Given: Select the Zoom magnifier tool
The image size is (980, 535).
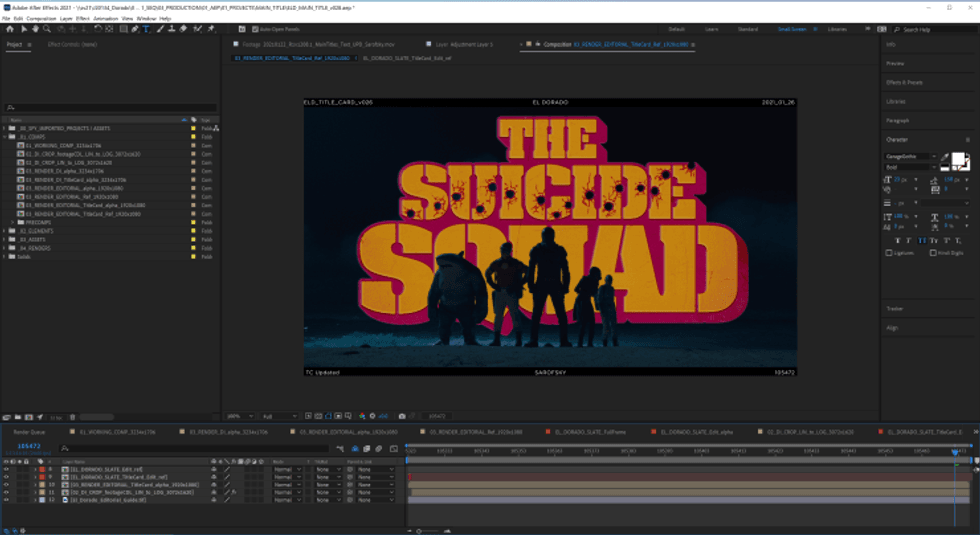Looking at the screenshot, I should point(47,29).
